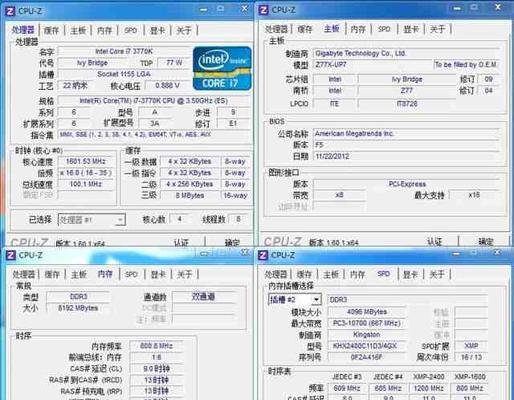Click channel value 双通道

click(203, 297)
